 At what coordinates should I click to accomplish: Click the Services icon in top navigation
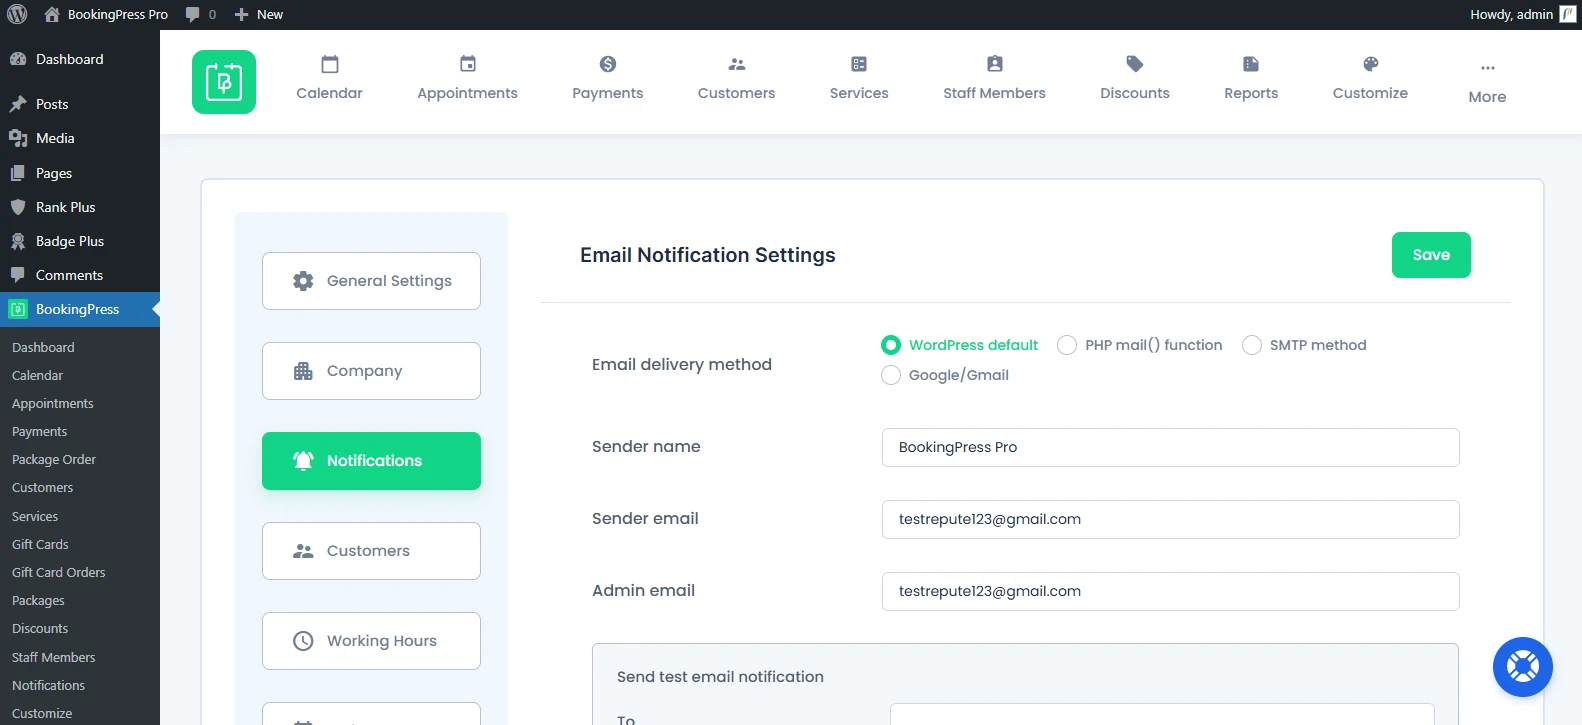tap(859, 64)
